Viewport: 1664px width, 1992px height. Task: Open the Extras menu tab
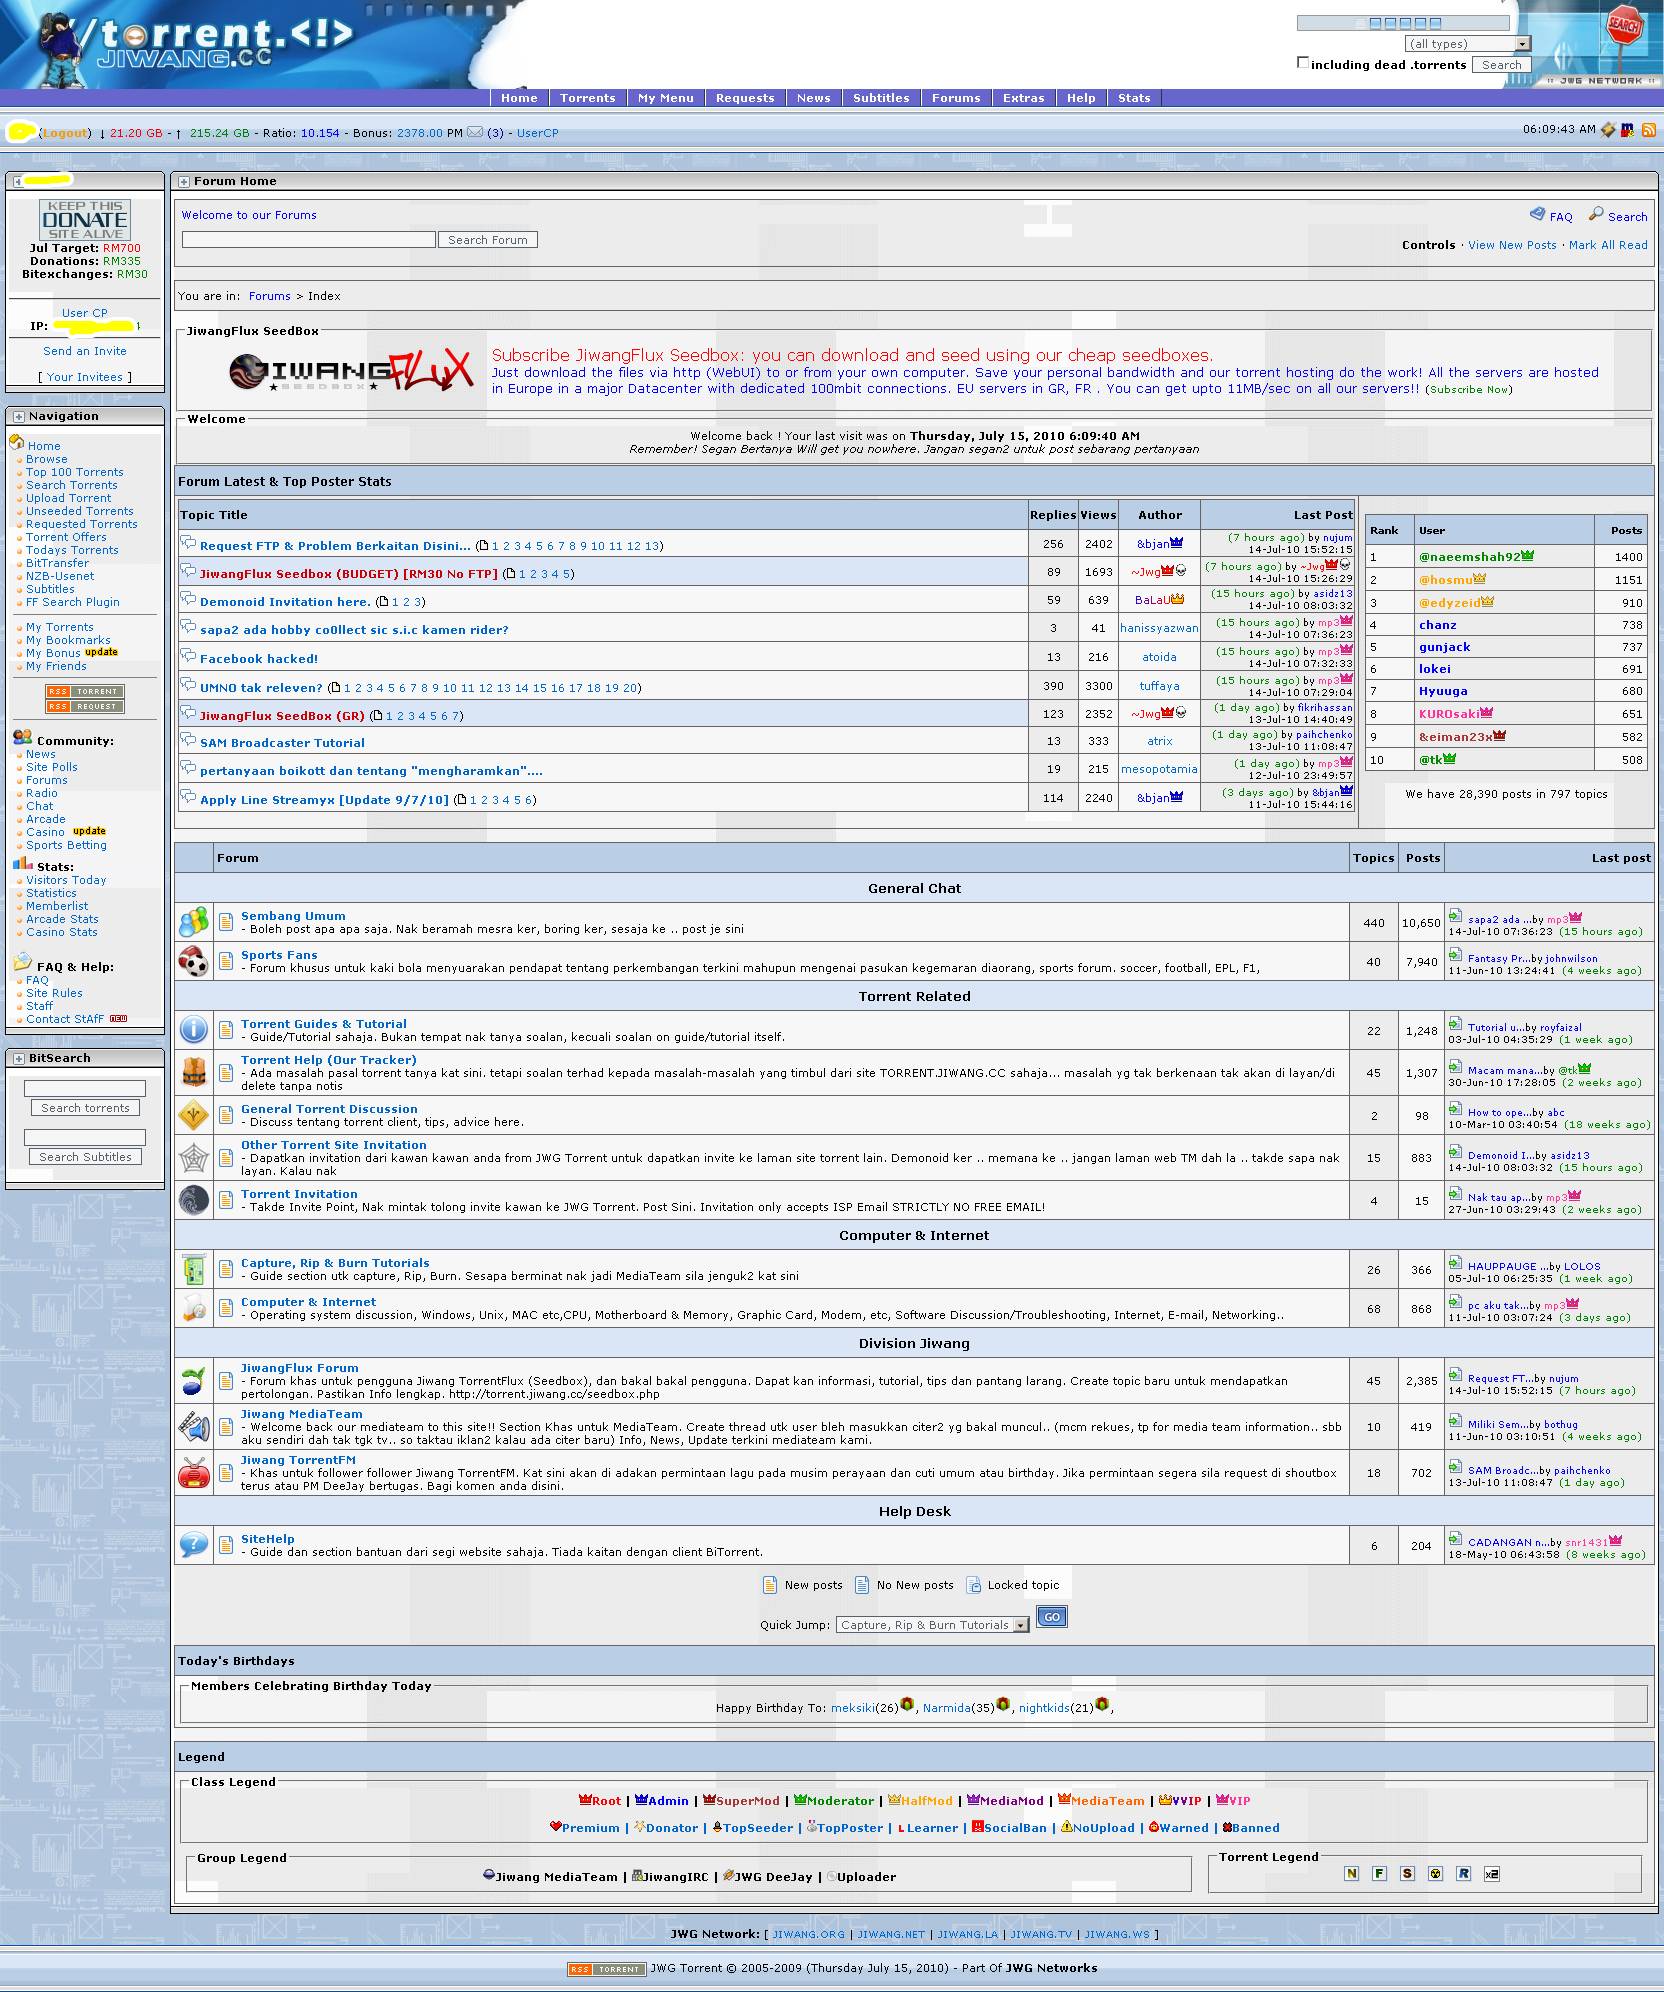click(x=1023, y=98)
